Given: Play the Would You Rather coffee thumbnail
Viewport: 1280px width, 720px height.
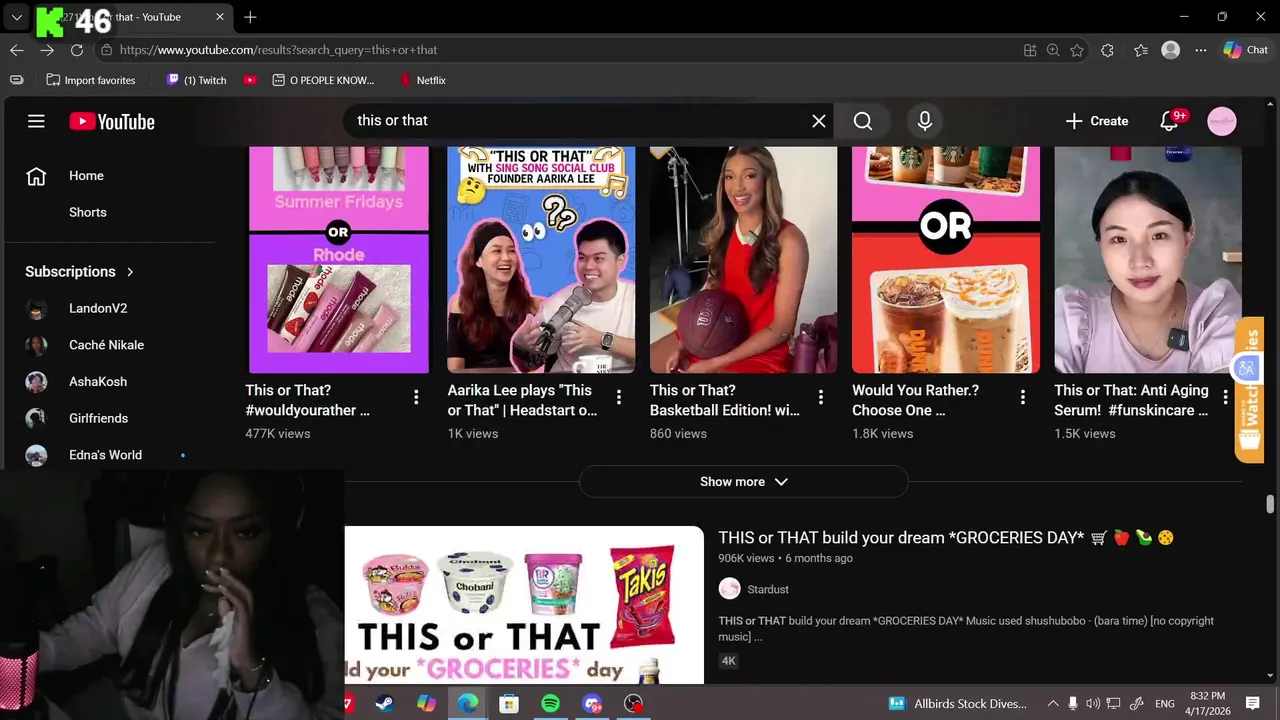Looking at the screenshot, I should point(946,260).
